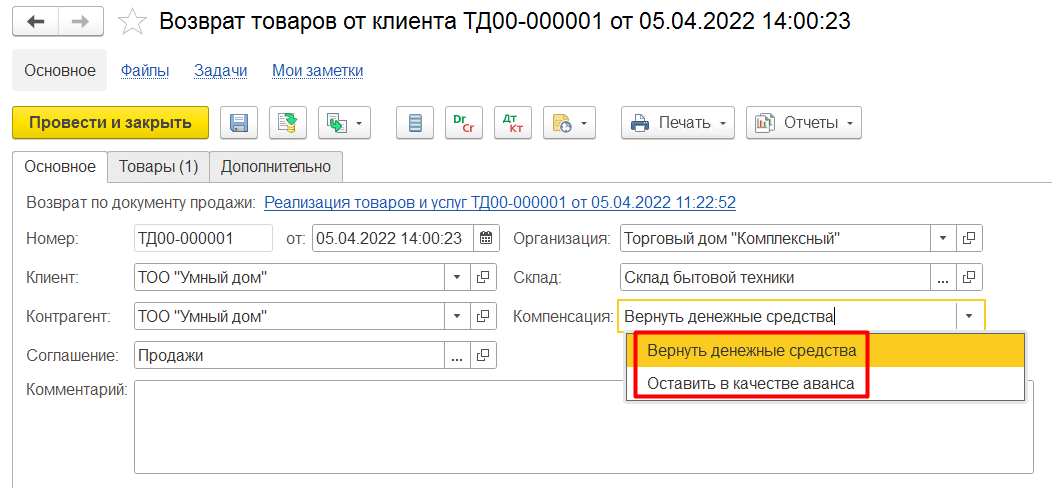Click the post document icon
Screen dimensions: 1052x488
[x=288, y=123]
